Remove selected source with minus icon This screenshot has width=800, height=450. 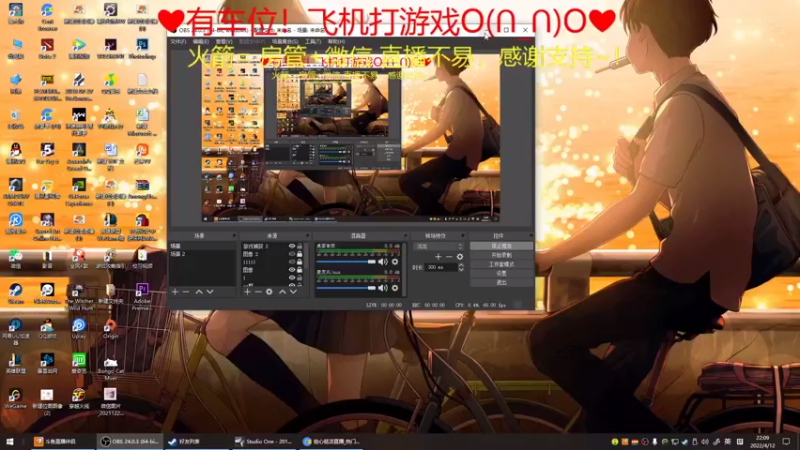click(258, 292)
